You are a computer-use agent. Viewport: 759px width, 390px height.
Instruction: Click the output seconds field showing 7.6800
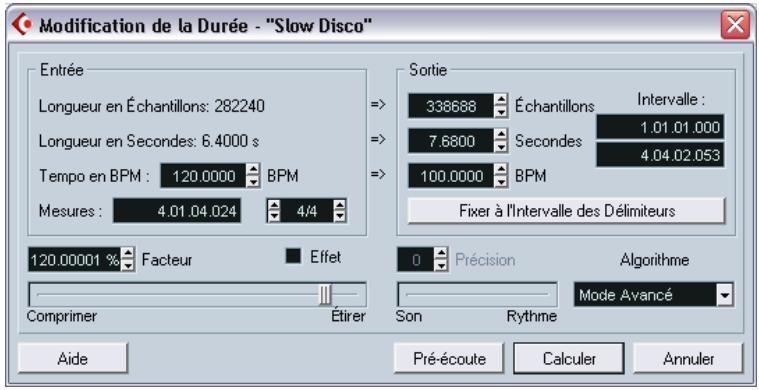451,141
